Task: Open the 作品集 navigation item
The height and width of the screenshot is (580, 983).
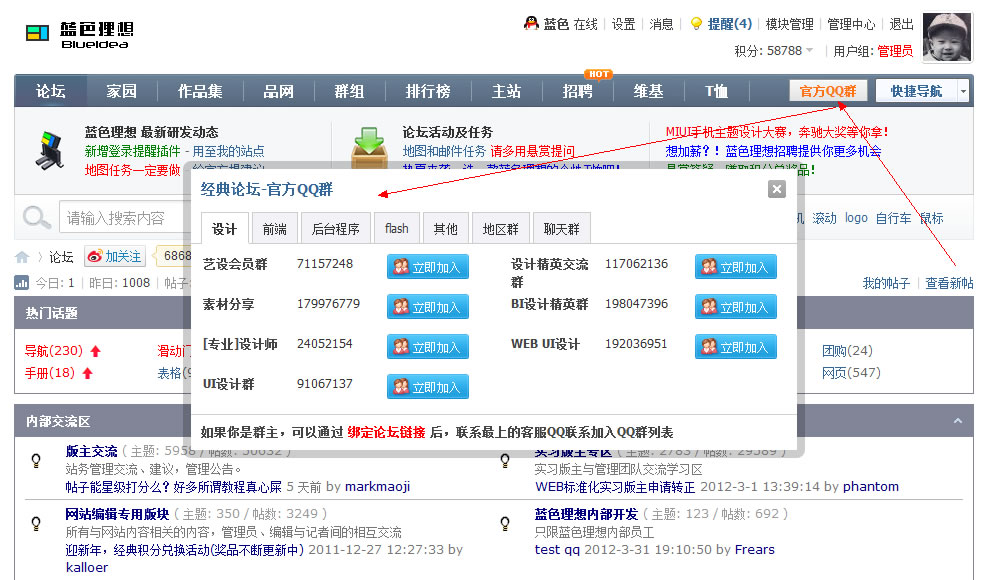Action: [x=200, y=92]
